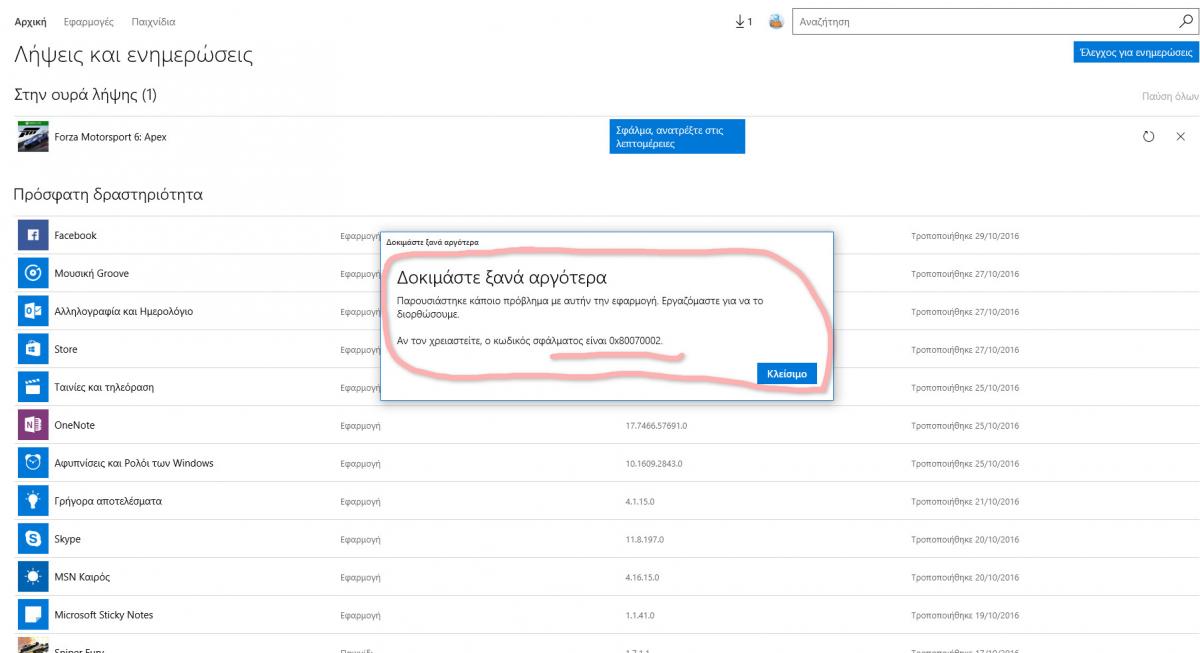Select the Skype app name
Screen dimensions: 1200x653
[67, 540]
